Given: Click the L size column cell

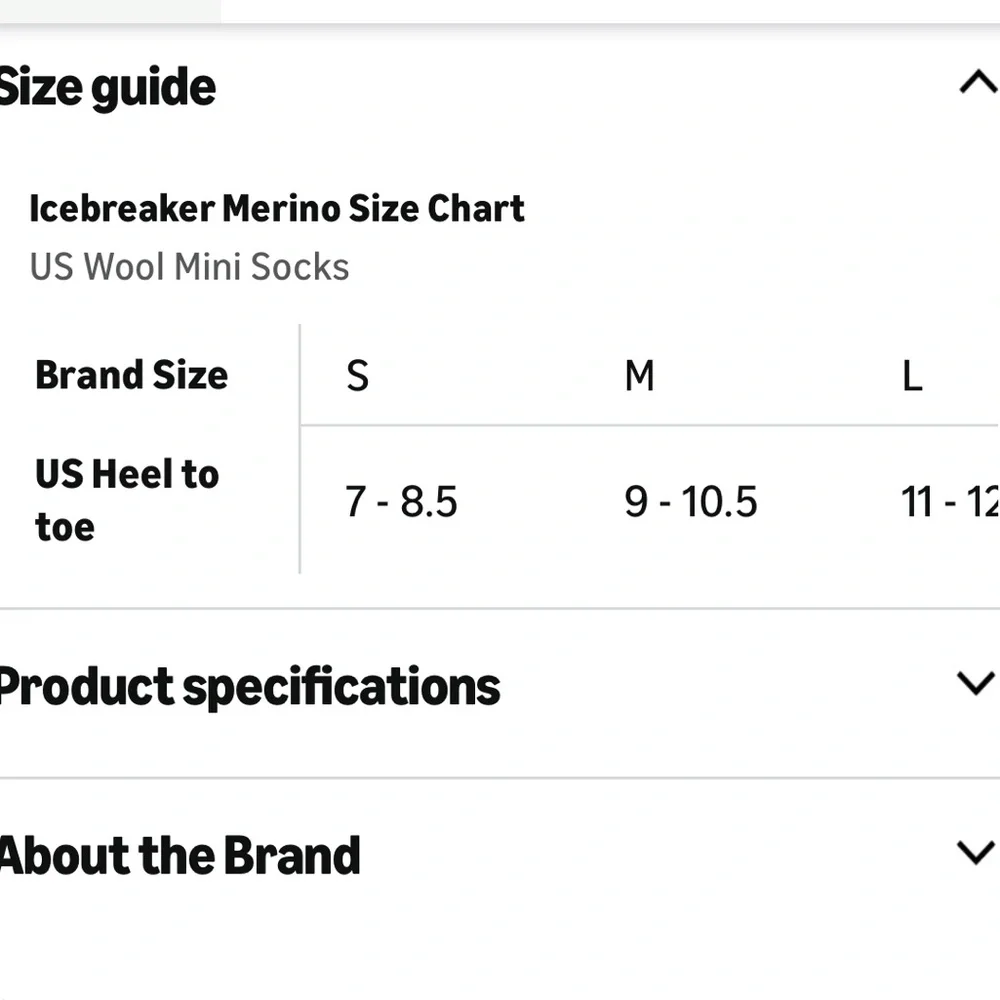Looking at the screenshot, I should pyautogui.click(x=912, y=375).
